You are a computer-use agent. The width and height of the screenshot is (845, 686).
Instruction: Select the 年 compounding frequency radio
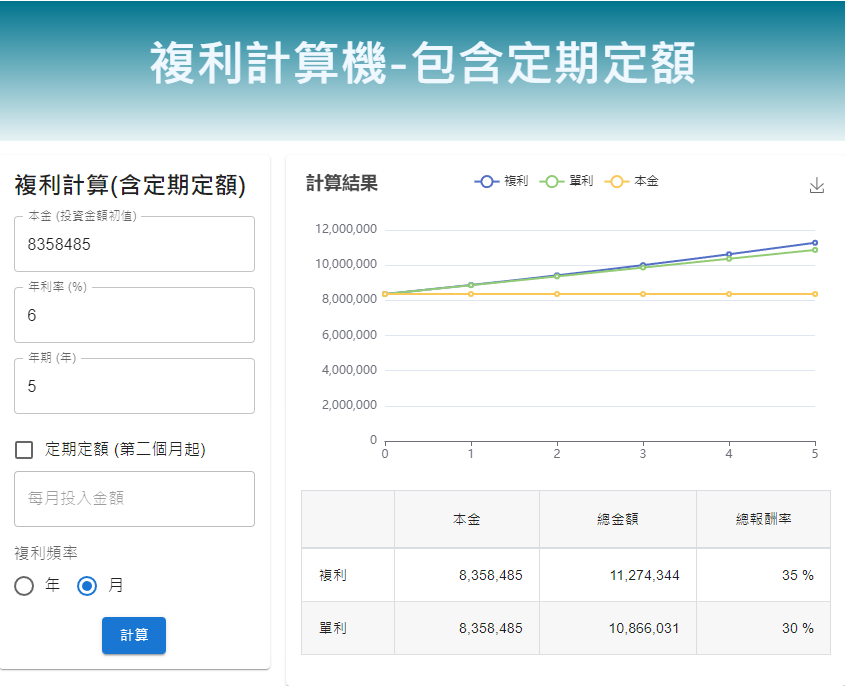25,586
